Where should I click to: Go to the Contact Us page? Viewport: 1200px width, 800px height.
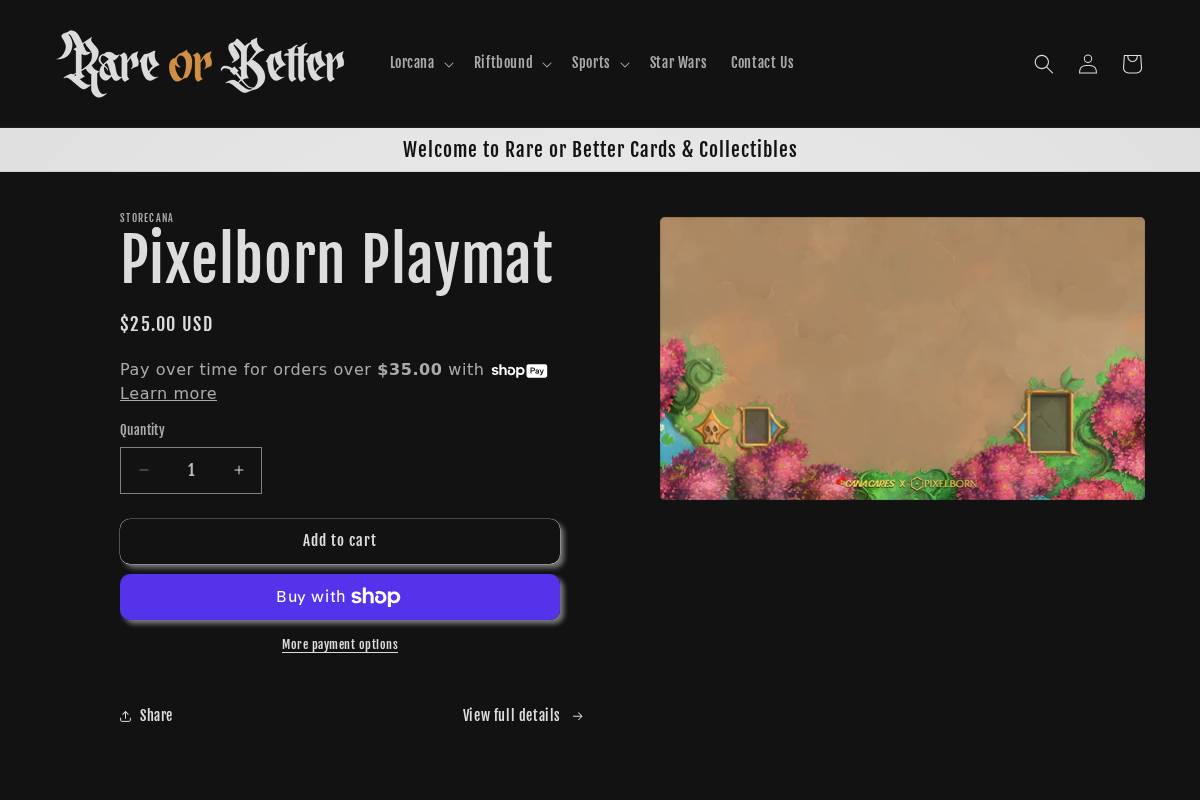click(762, 63)
